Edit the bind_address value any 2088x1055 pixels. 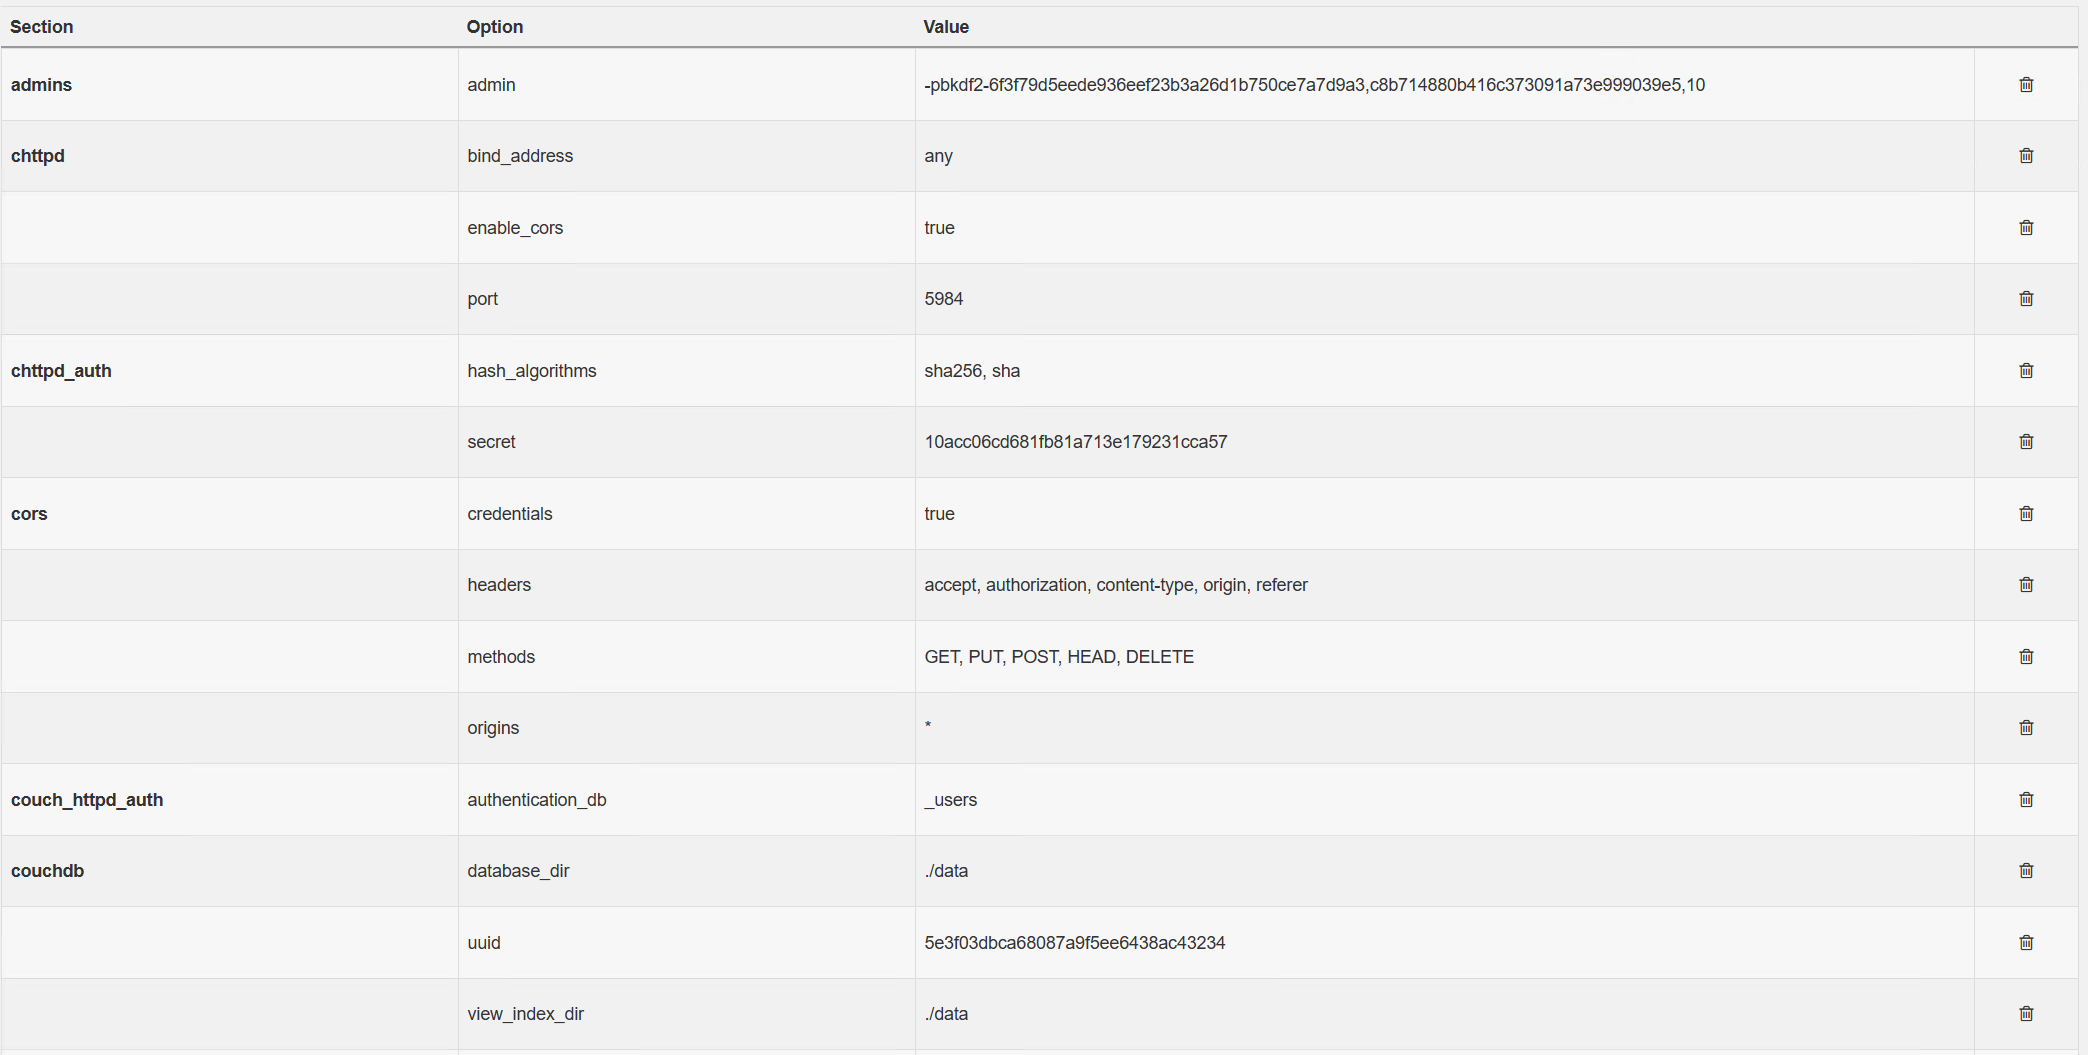(x=938, y=157)
